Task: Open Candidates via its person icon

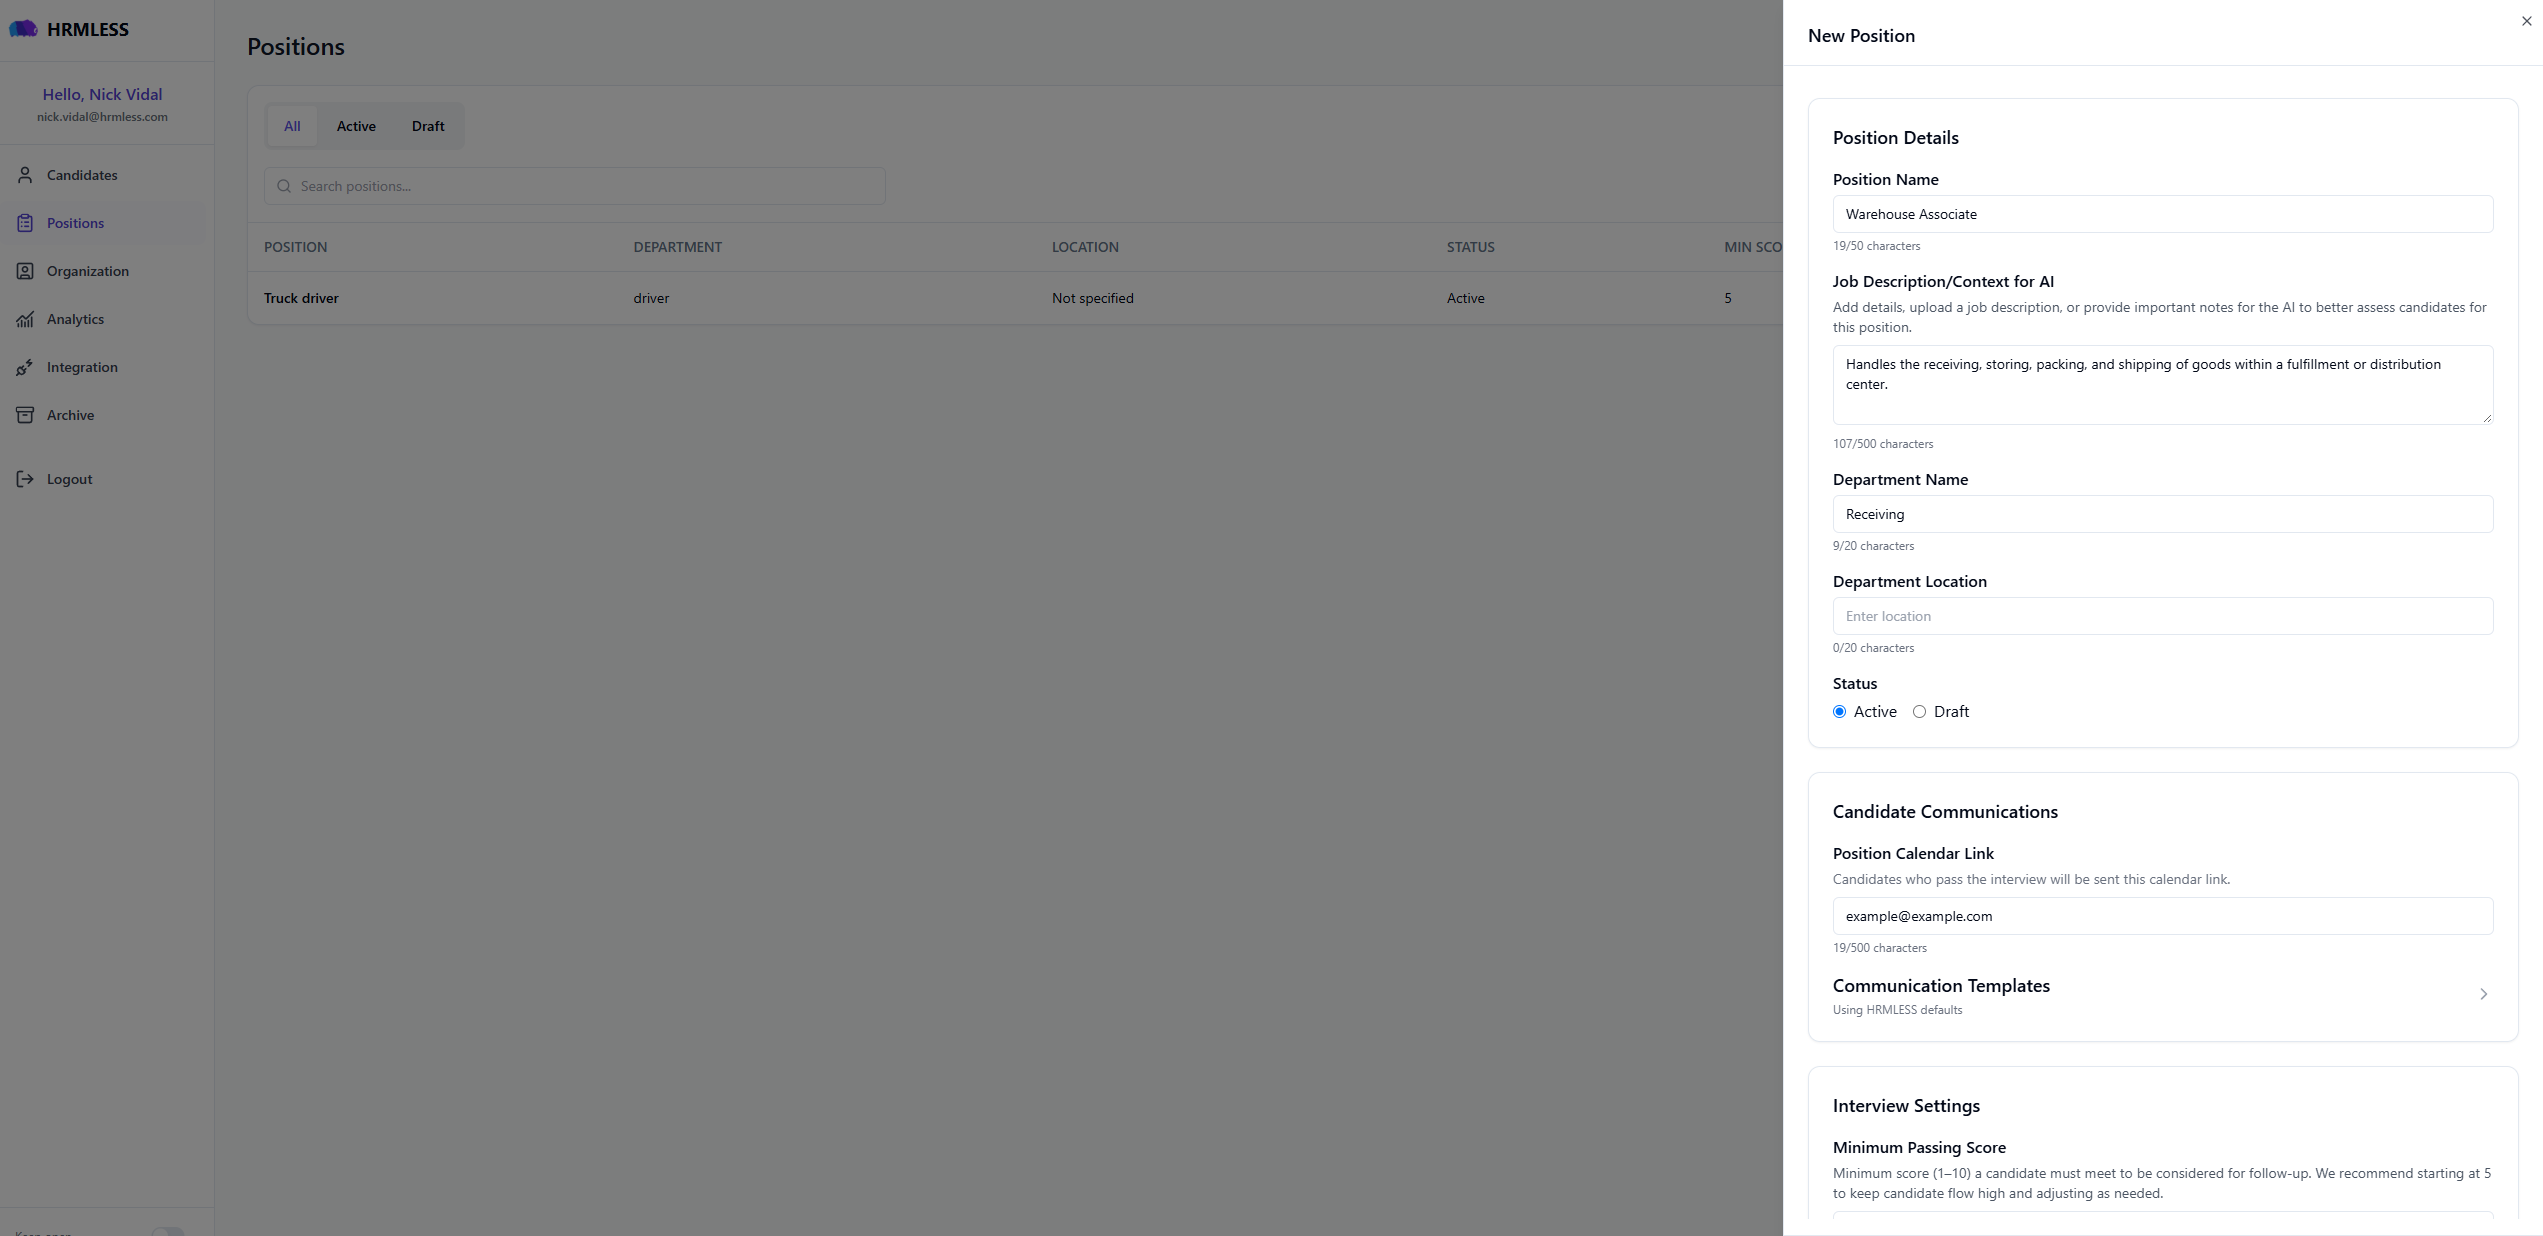Action: (x=25, y=175)
